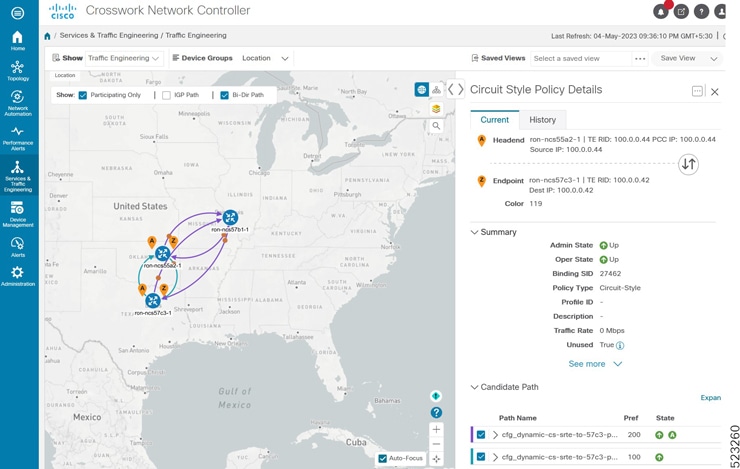Click the Unused info icon
The height and width of the screenshot is (469, 740).
click(620, 345)
